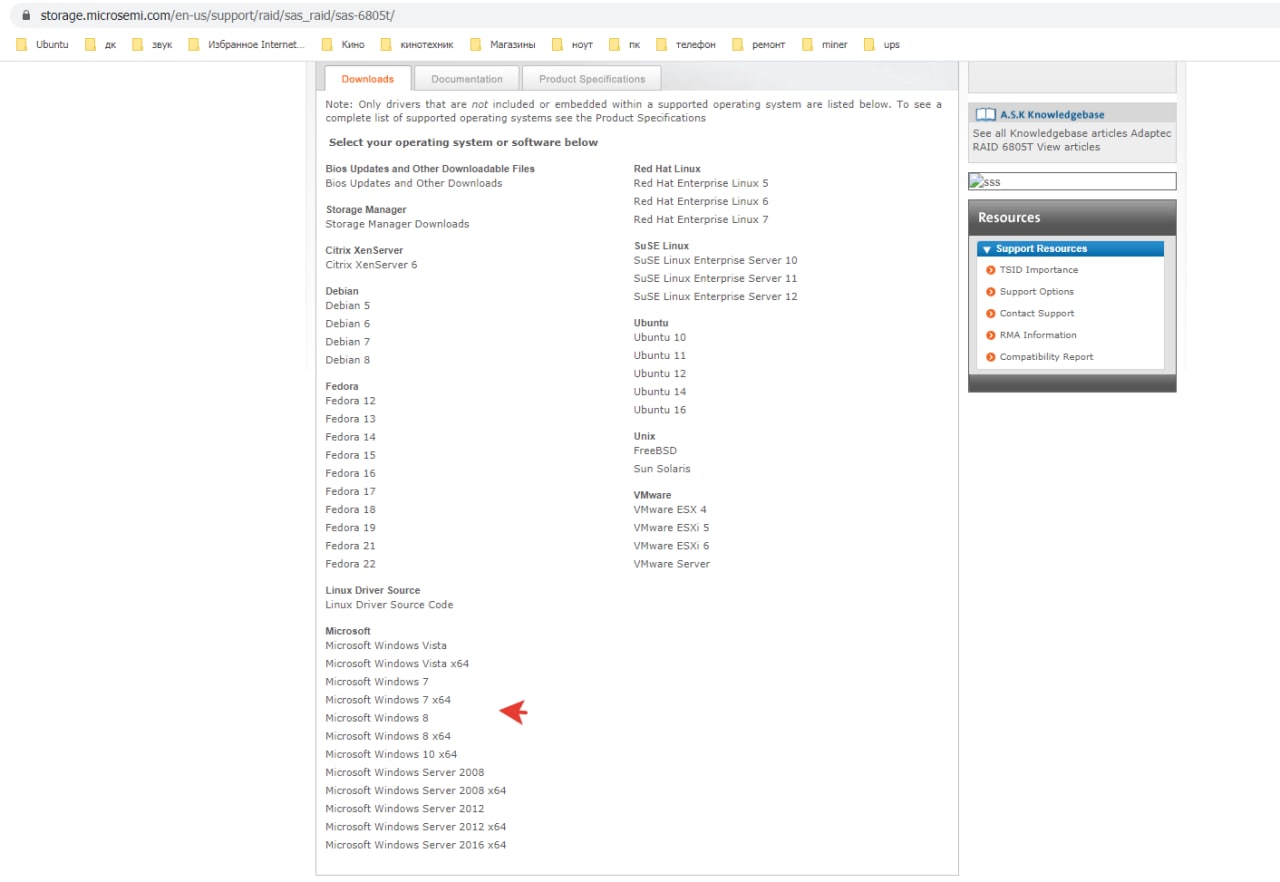The width and height of the screenshot is (1280, 882).
Task: Click the TSID Importance bullet icon
Action: (990, 270)
